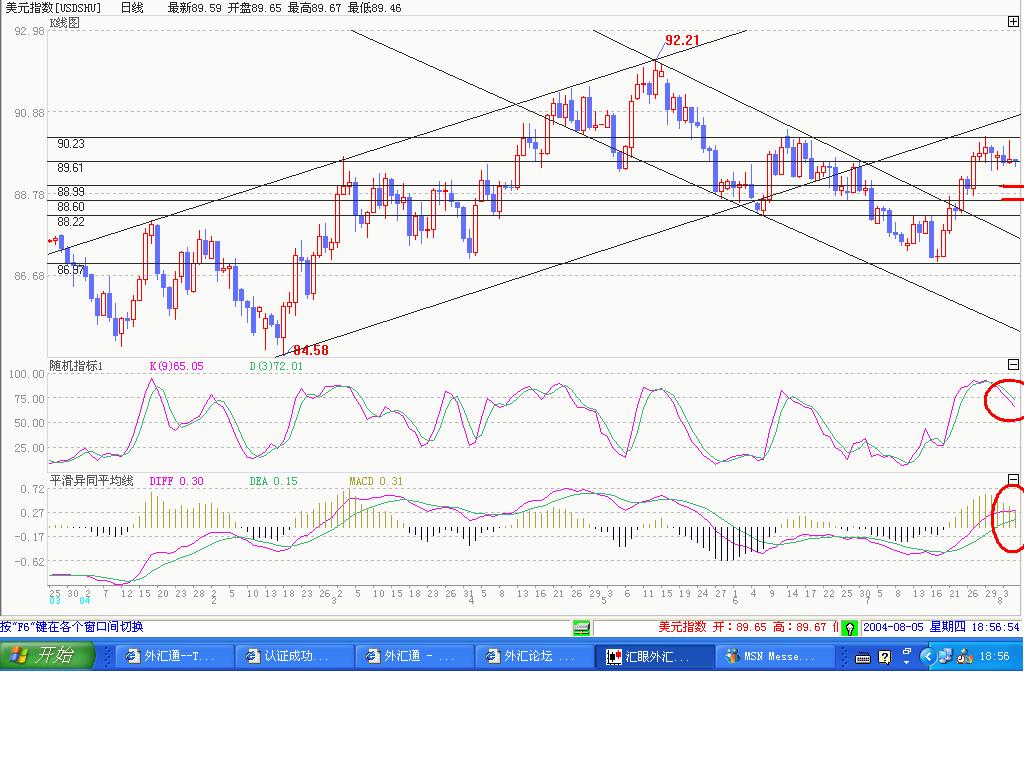The image size is (1024, 768).
Task: Click the system clock showing 18:56
Action: (994, 656)
